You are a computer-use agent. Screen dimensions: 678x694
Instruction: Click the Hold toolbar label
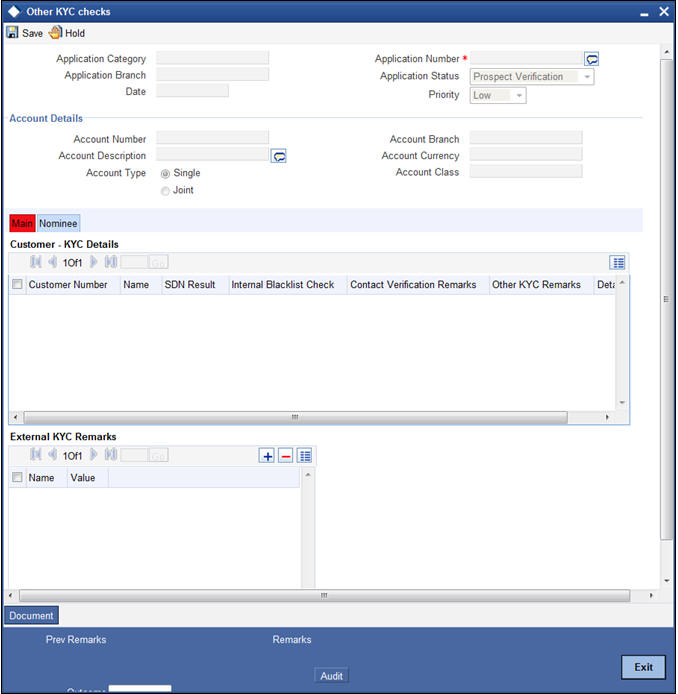[75, 33]
